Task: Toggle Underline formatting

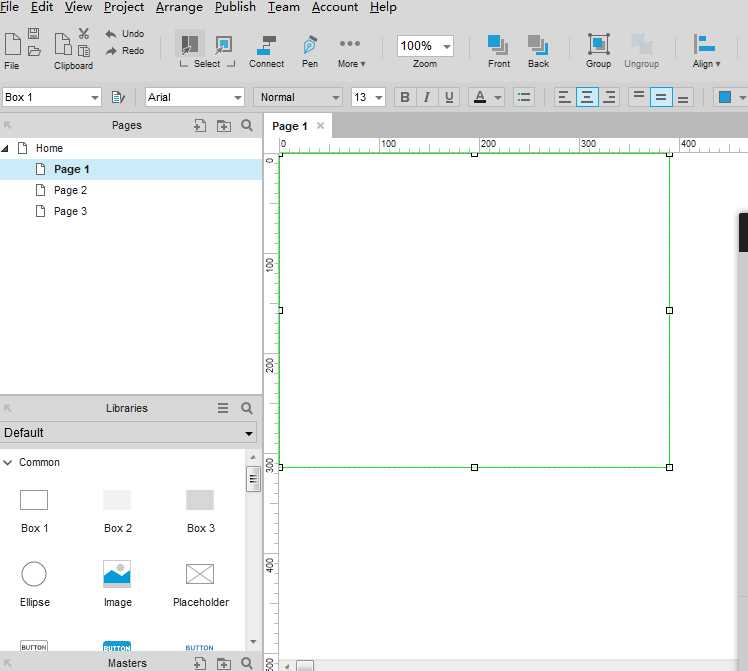Action: tap(449, 97)
